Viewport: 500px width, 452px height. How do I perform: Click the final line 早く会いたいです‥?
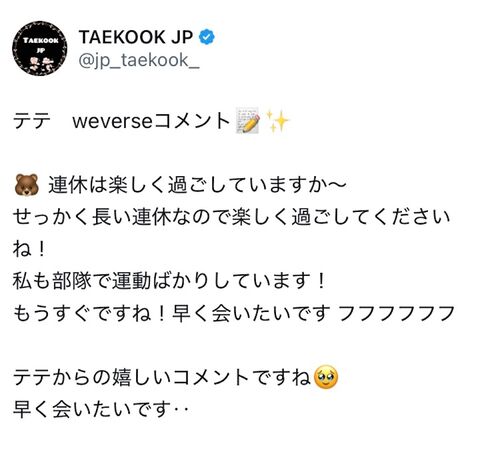pos(101,409)
